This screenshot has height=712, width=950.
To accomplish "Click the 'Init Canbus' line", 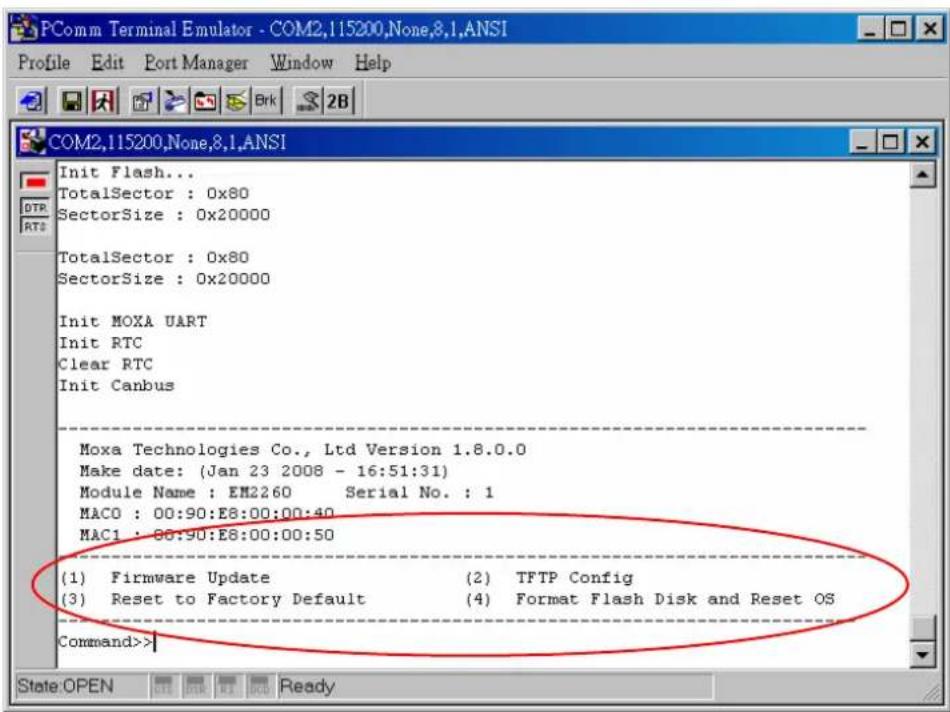I will coord(116,385).
